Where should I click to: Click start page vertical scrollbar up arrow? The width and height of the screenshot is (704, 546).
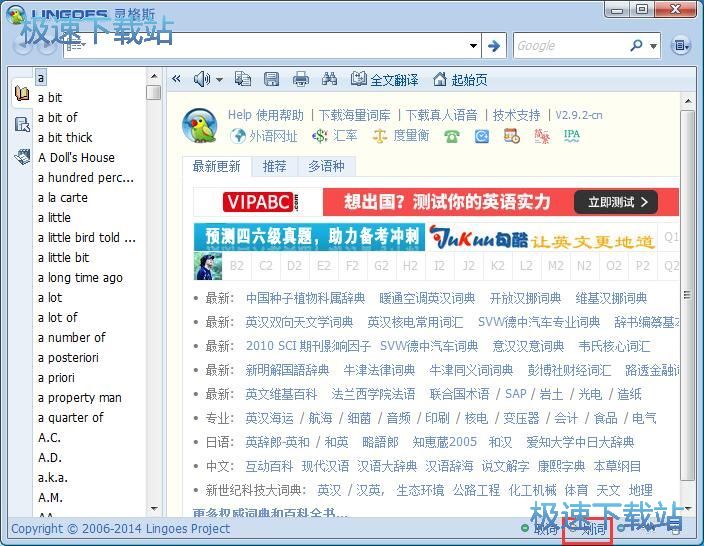pyautogui.click(x=687, y=101)
